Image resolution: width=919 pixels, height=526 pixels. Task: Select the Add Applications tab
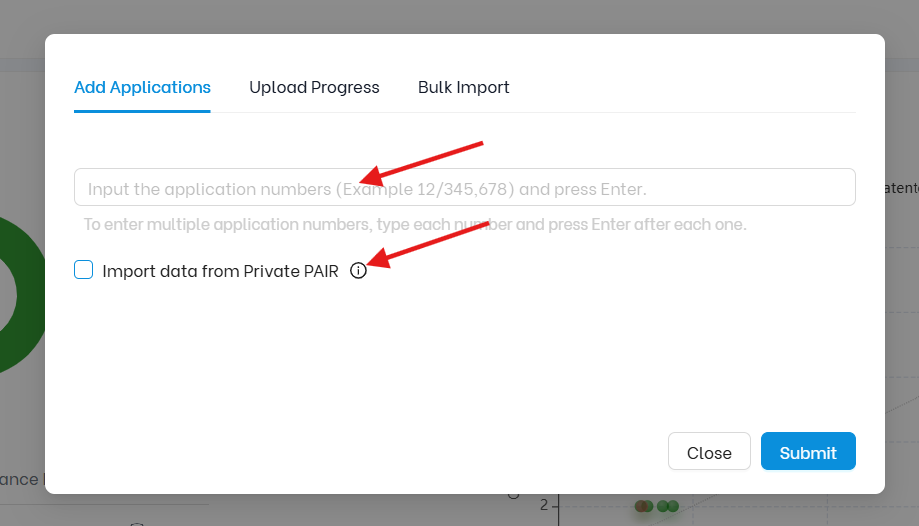[142, 87]
